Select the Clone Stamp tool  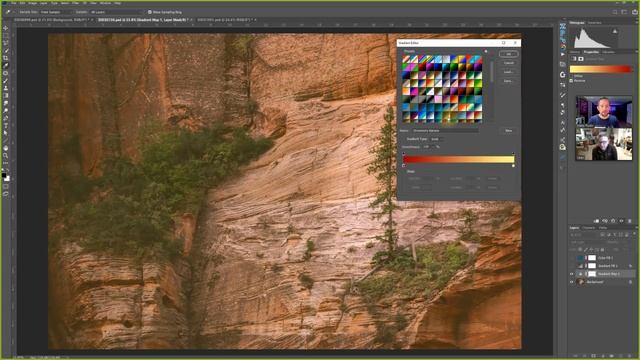point(6,88)
